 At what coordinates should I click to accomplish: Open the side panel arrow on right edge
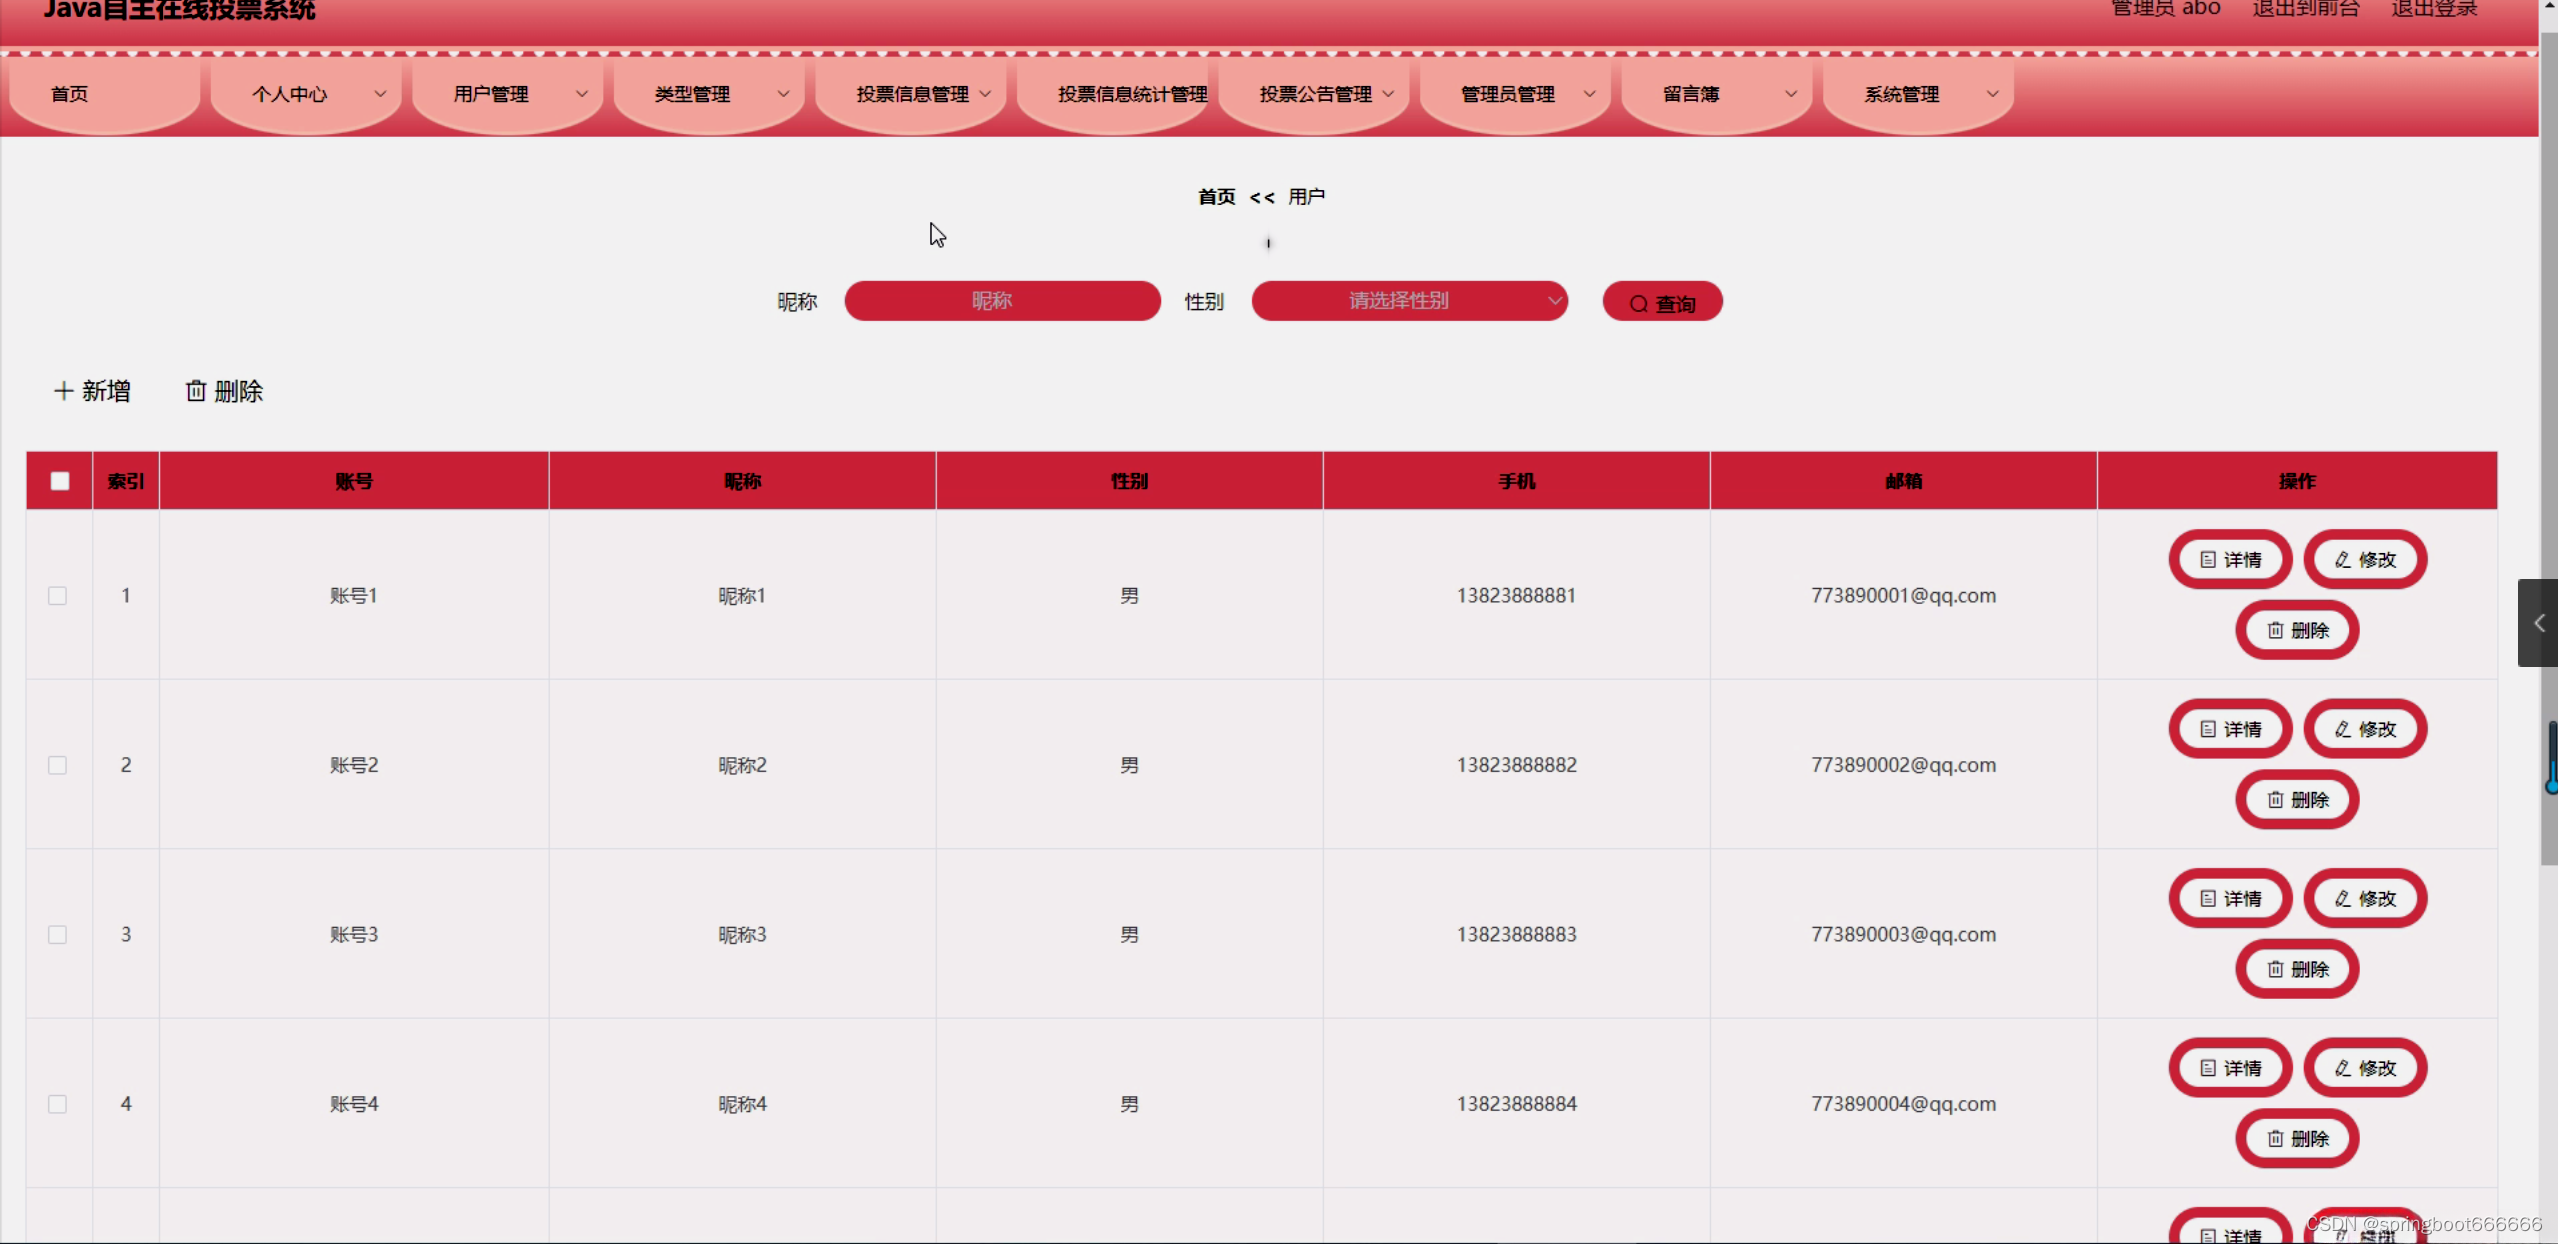[x=2538, y=623]
